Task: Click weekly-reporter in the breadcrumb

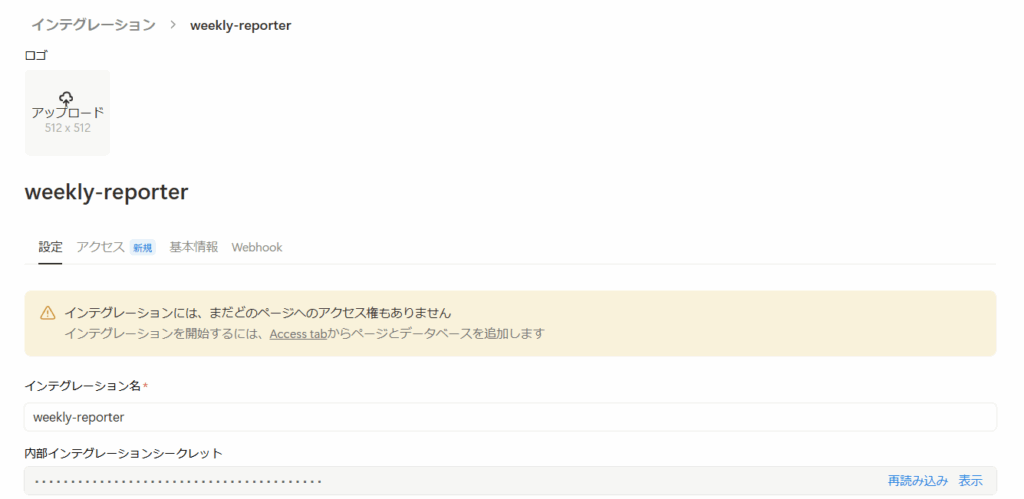Action: pos(240,25)
